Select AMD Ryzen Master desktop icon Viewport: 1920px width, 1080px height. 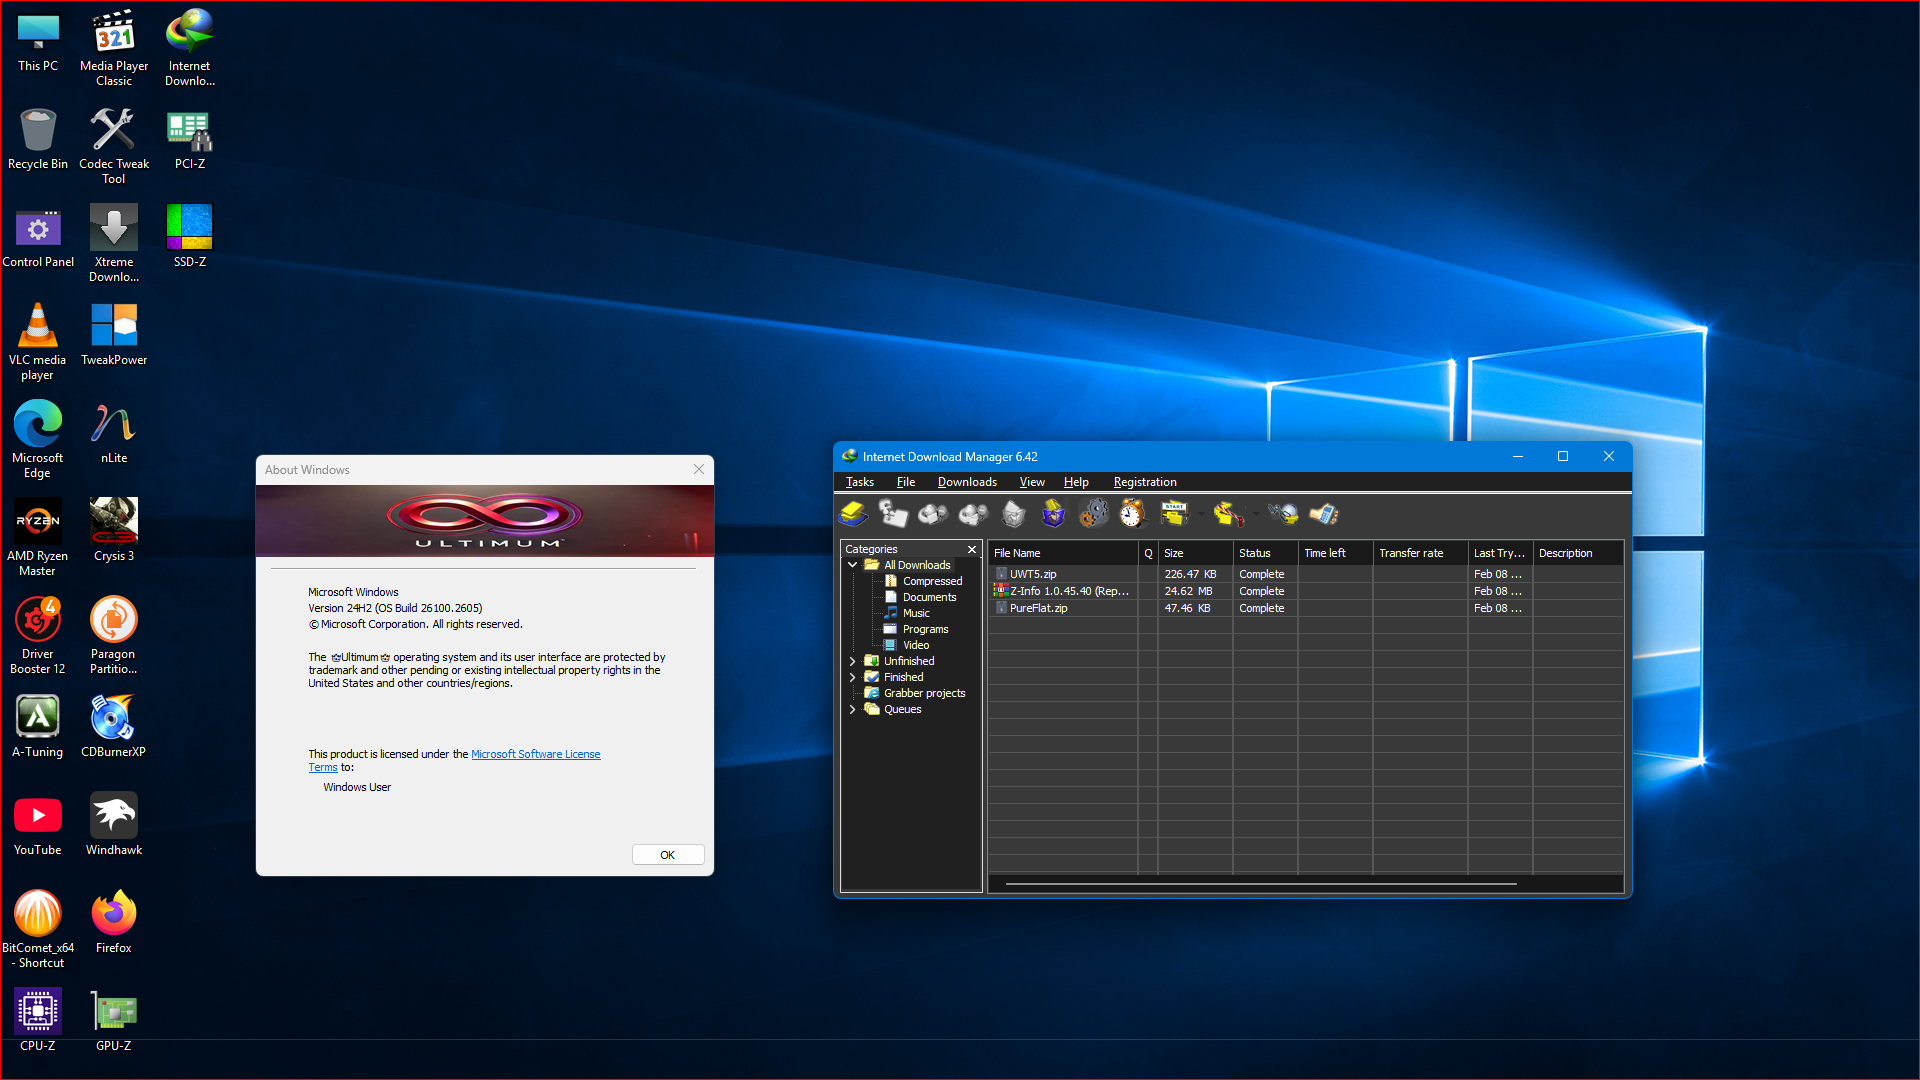pos(38,538)
